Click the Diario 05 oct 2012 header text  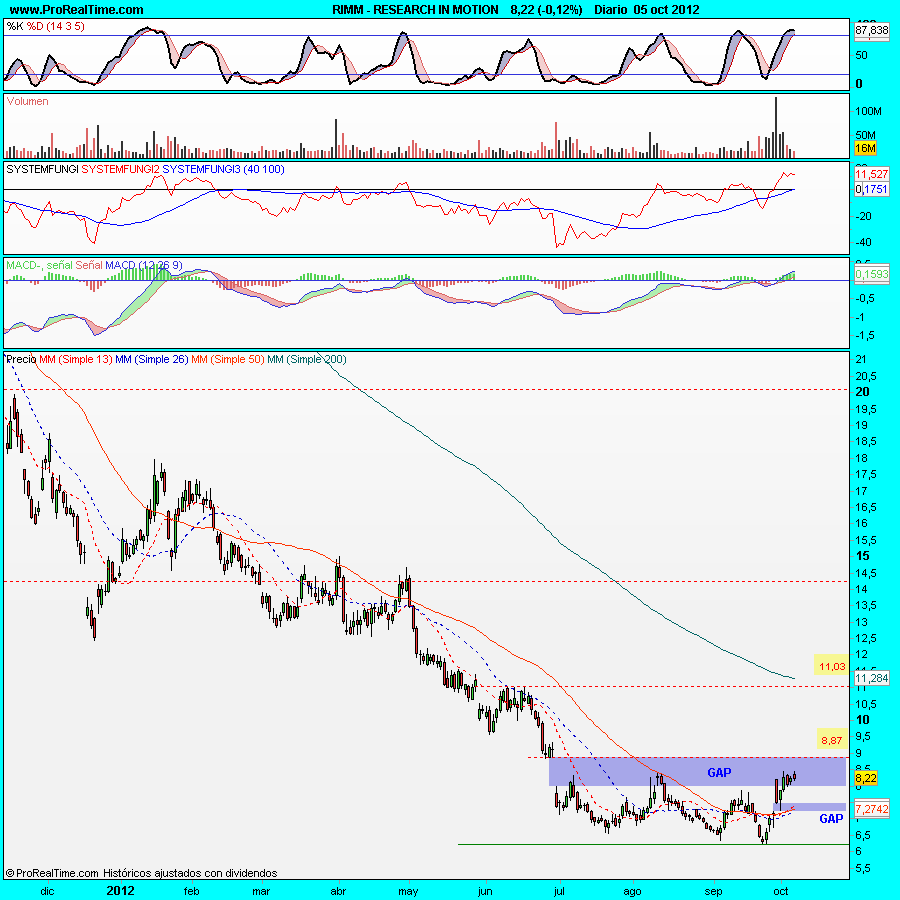646,10
